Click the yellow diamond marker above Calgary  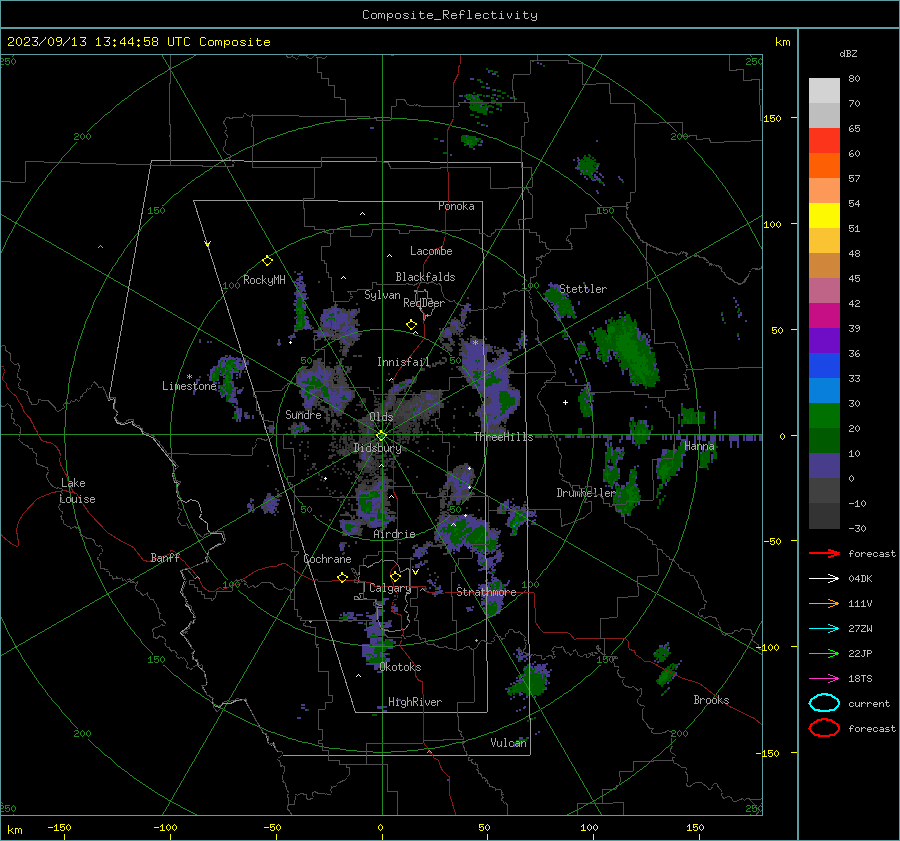[395, 576]
